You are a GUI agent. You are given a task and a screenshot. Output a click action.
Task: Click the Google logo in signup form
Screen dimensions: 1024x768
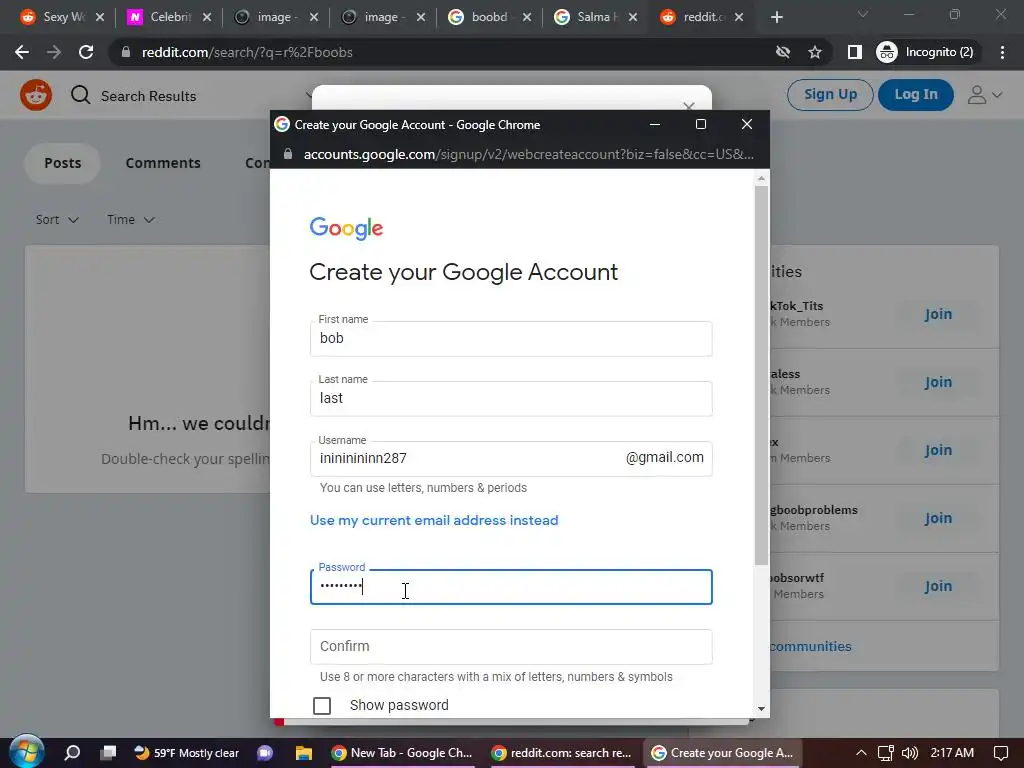(x=346, y=229)
